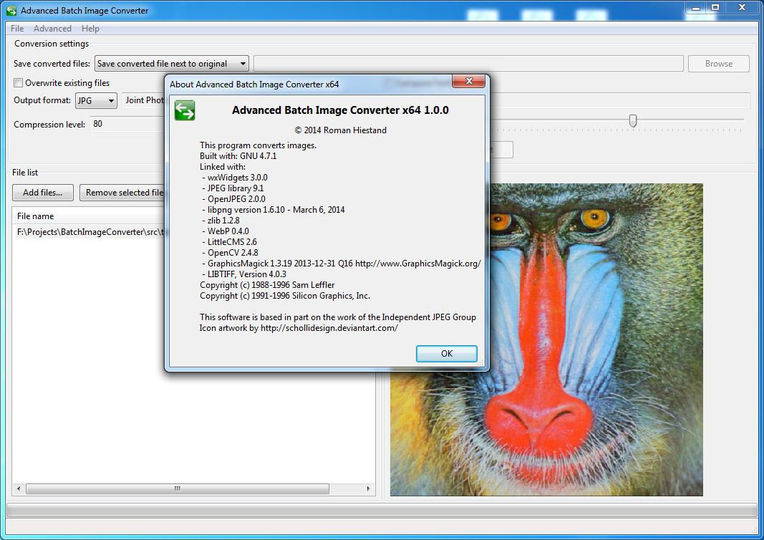Image resolution: width=764 pixels, height=540 pixels.
Task: Click the app icon in main title bar
Action: tap(11, 10)
